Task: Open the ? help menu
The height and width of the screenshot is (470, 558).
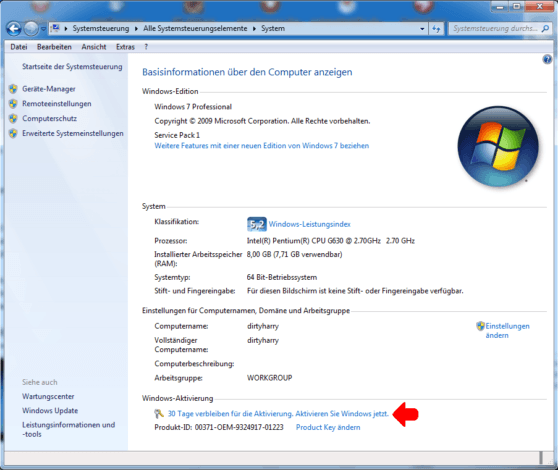Action: [x=146, y=47]
